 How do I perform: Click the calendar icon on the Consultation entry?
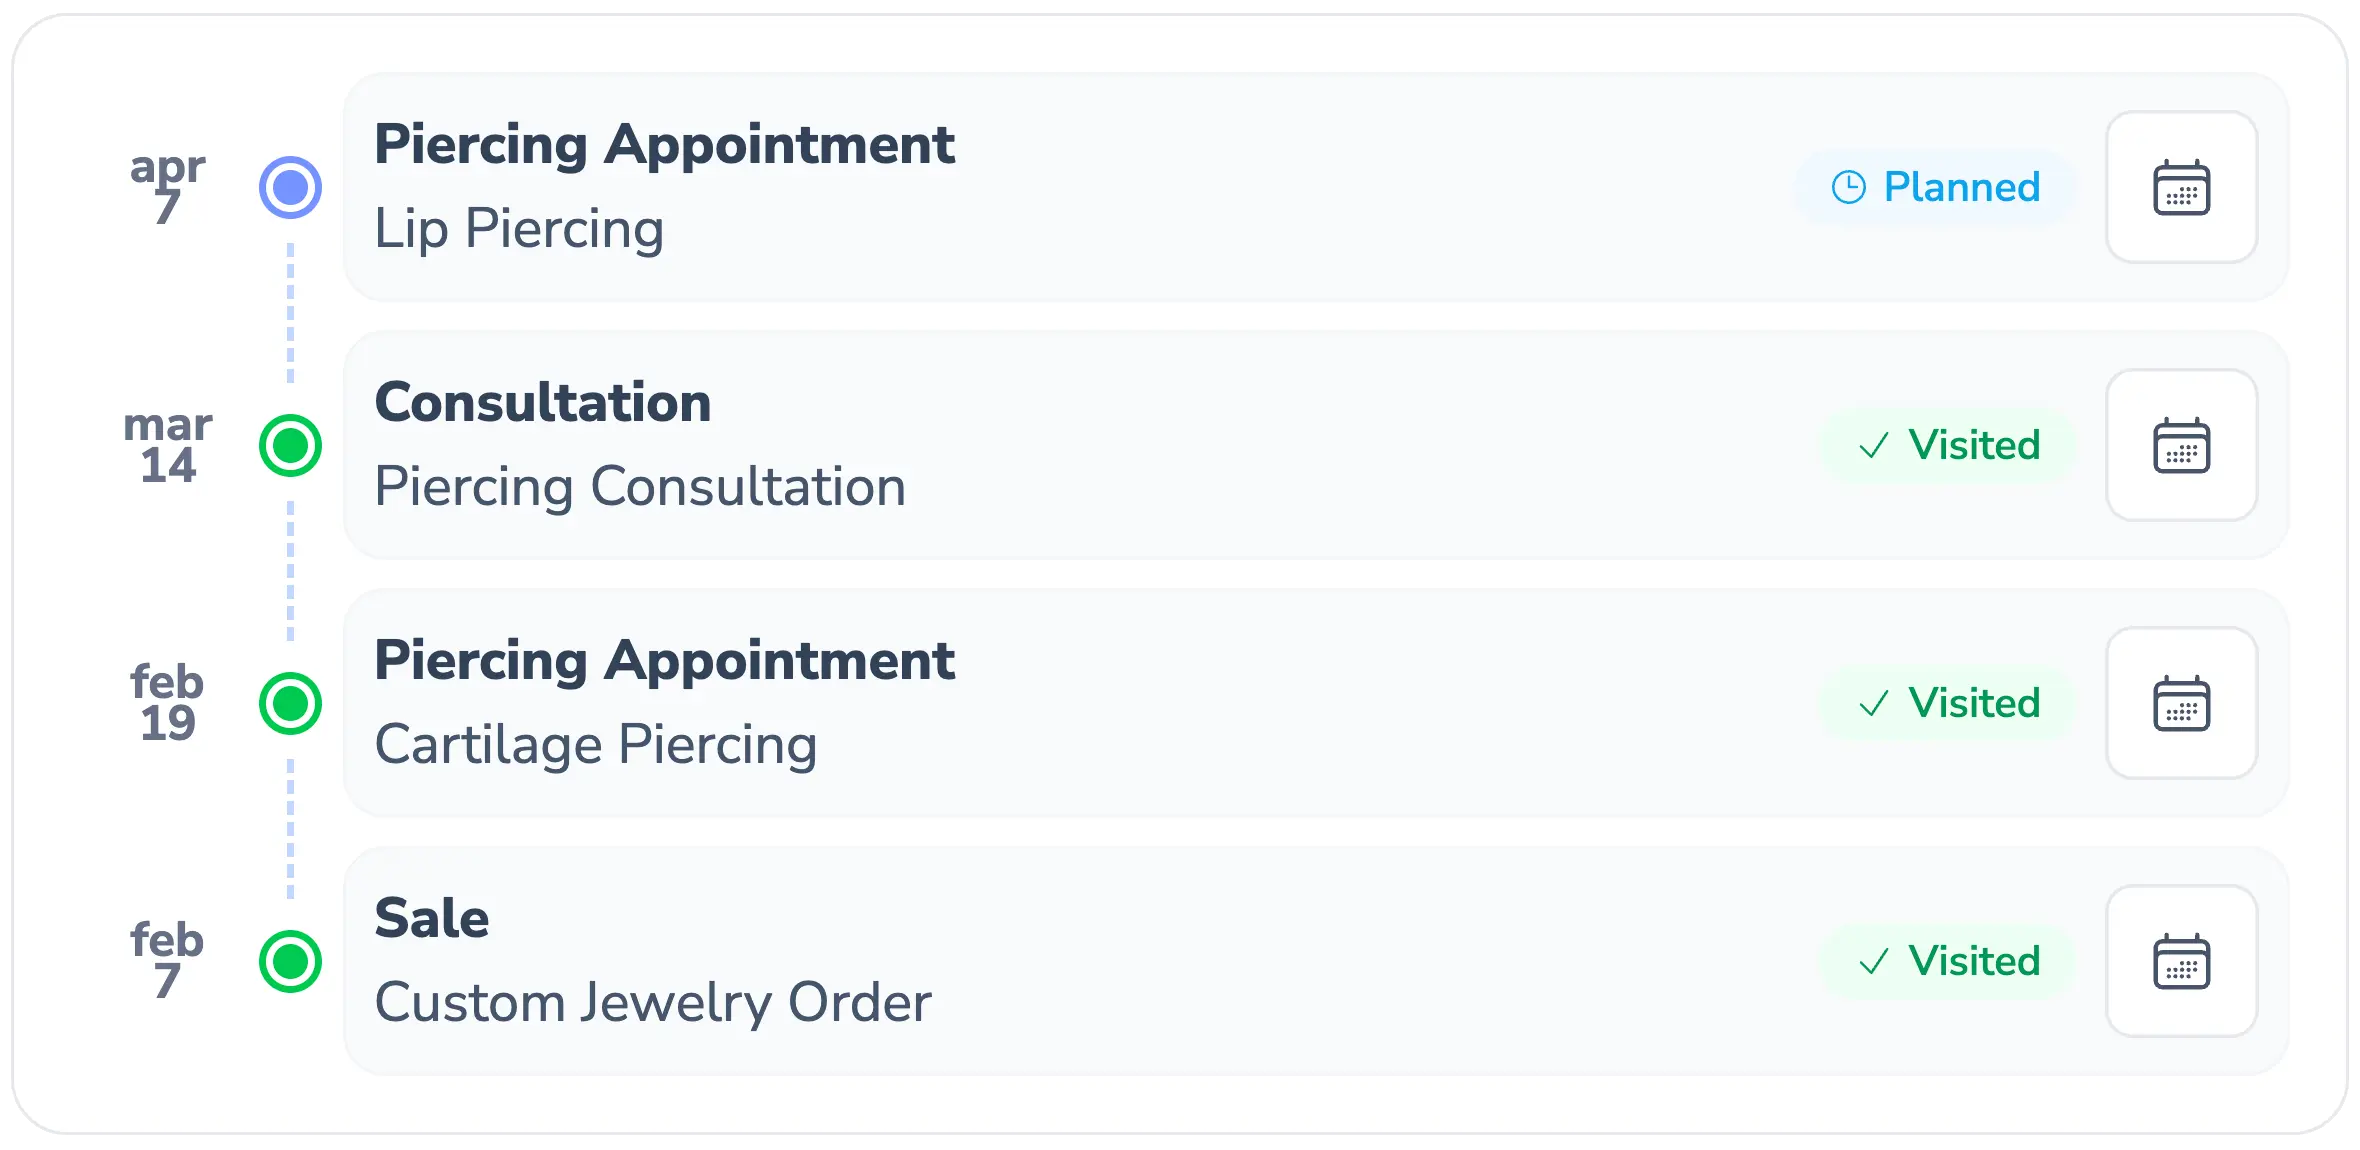(x=2182, y=446)
